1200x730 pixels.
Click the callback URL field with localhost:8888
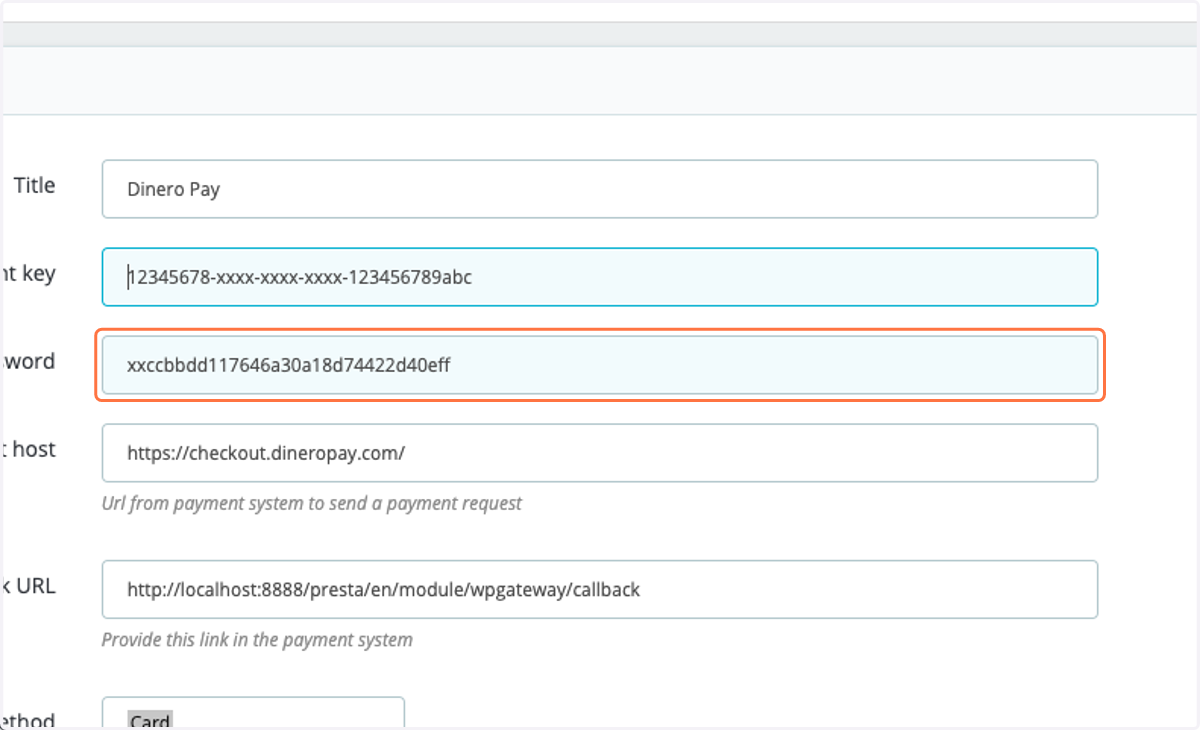pos(600,589)
